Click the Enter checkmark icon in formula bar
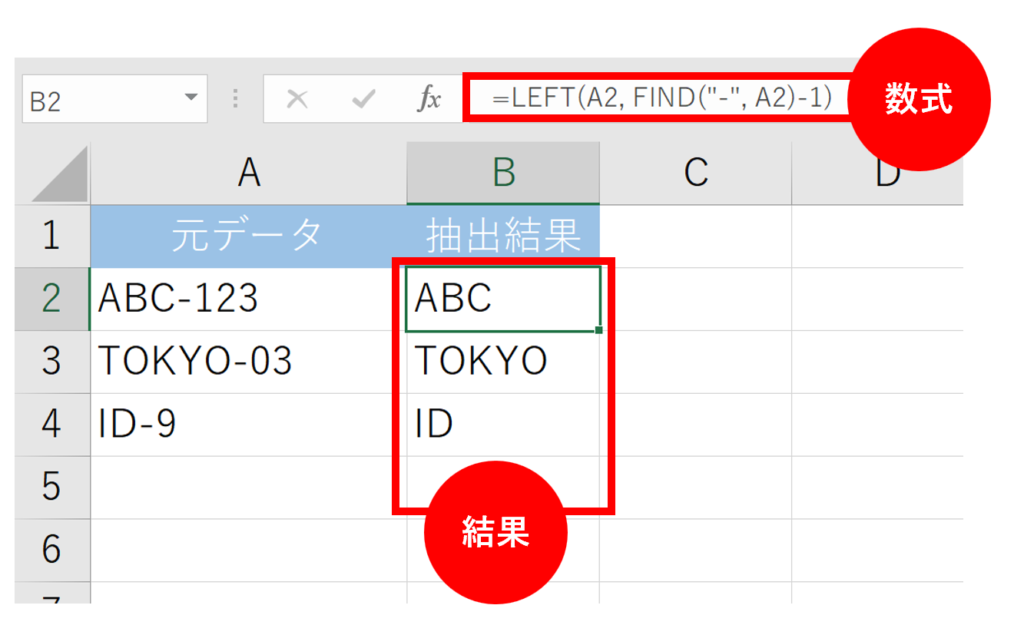The height and width of the screenshot is (625, 1024). pos(363,99)
